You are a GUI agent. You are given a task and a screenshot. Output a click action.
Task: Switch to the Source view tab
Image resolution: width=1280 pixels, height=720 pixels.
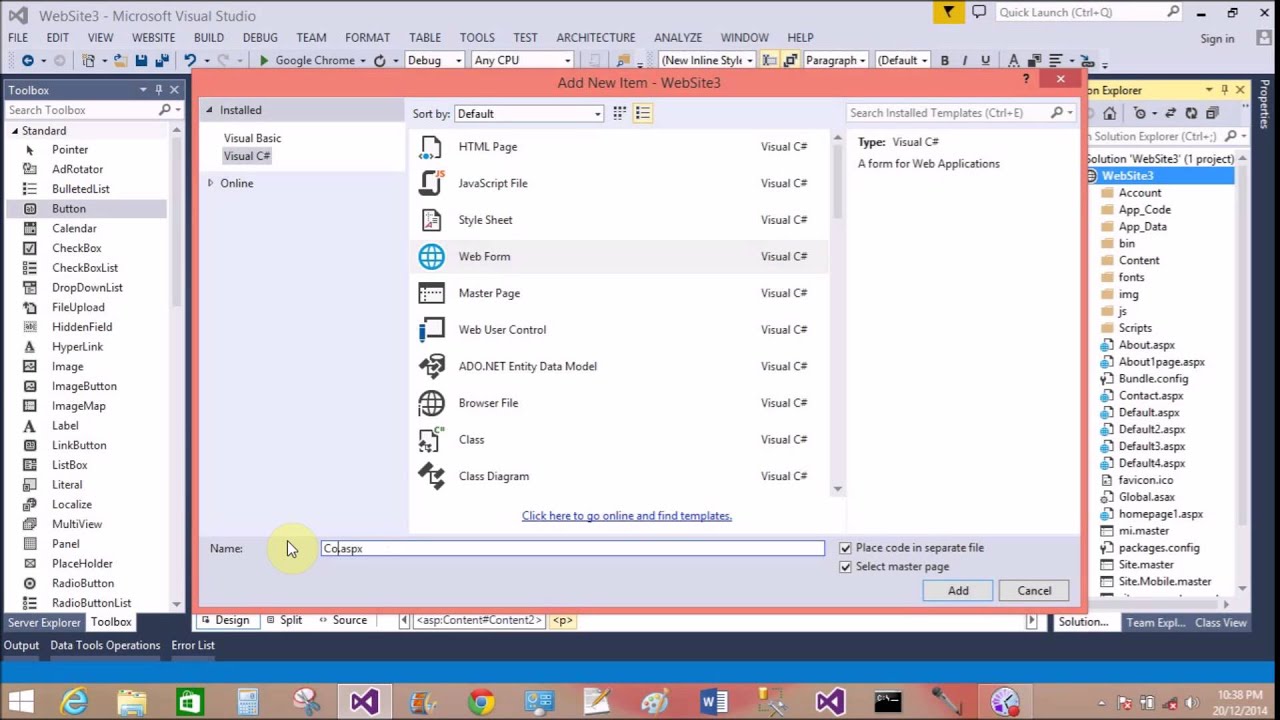342,620
